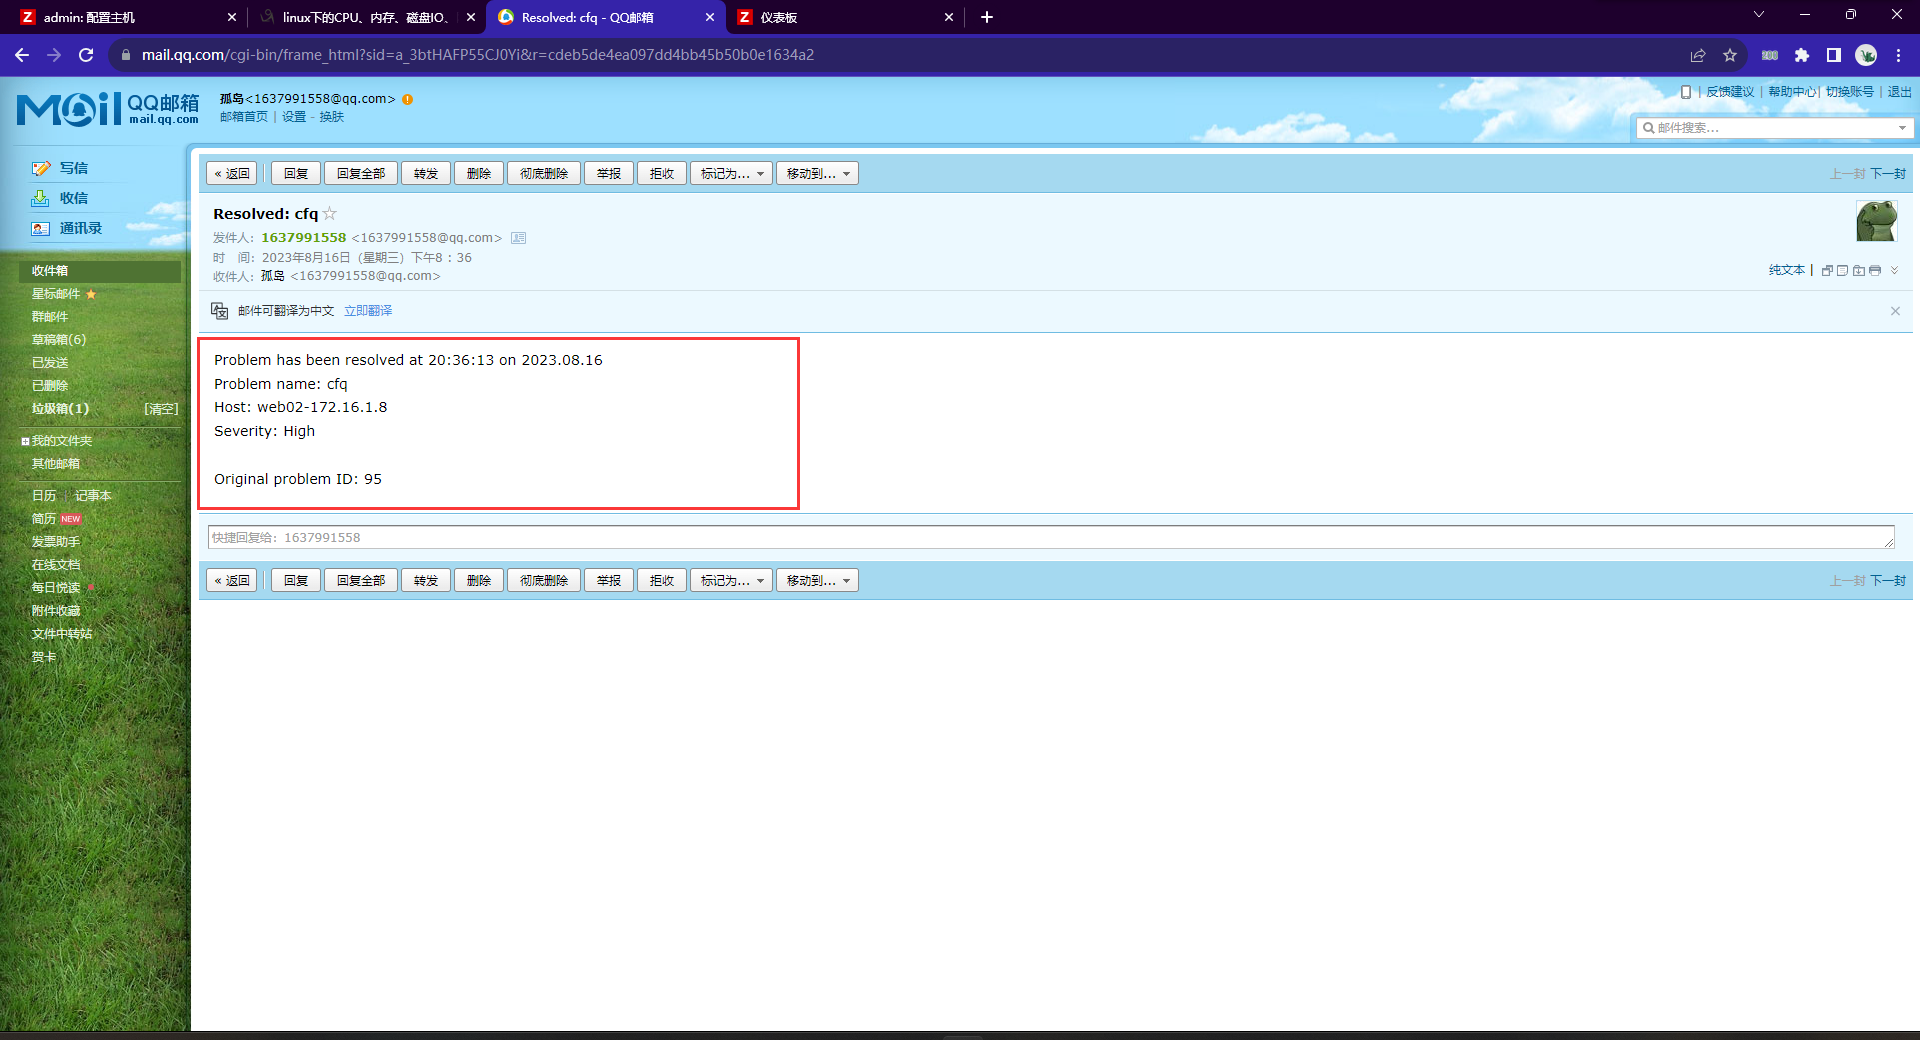The image size is (1920, 1040).
Task: Open Invoice assistant (发票助手)
Action: (56, 542)
